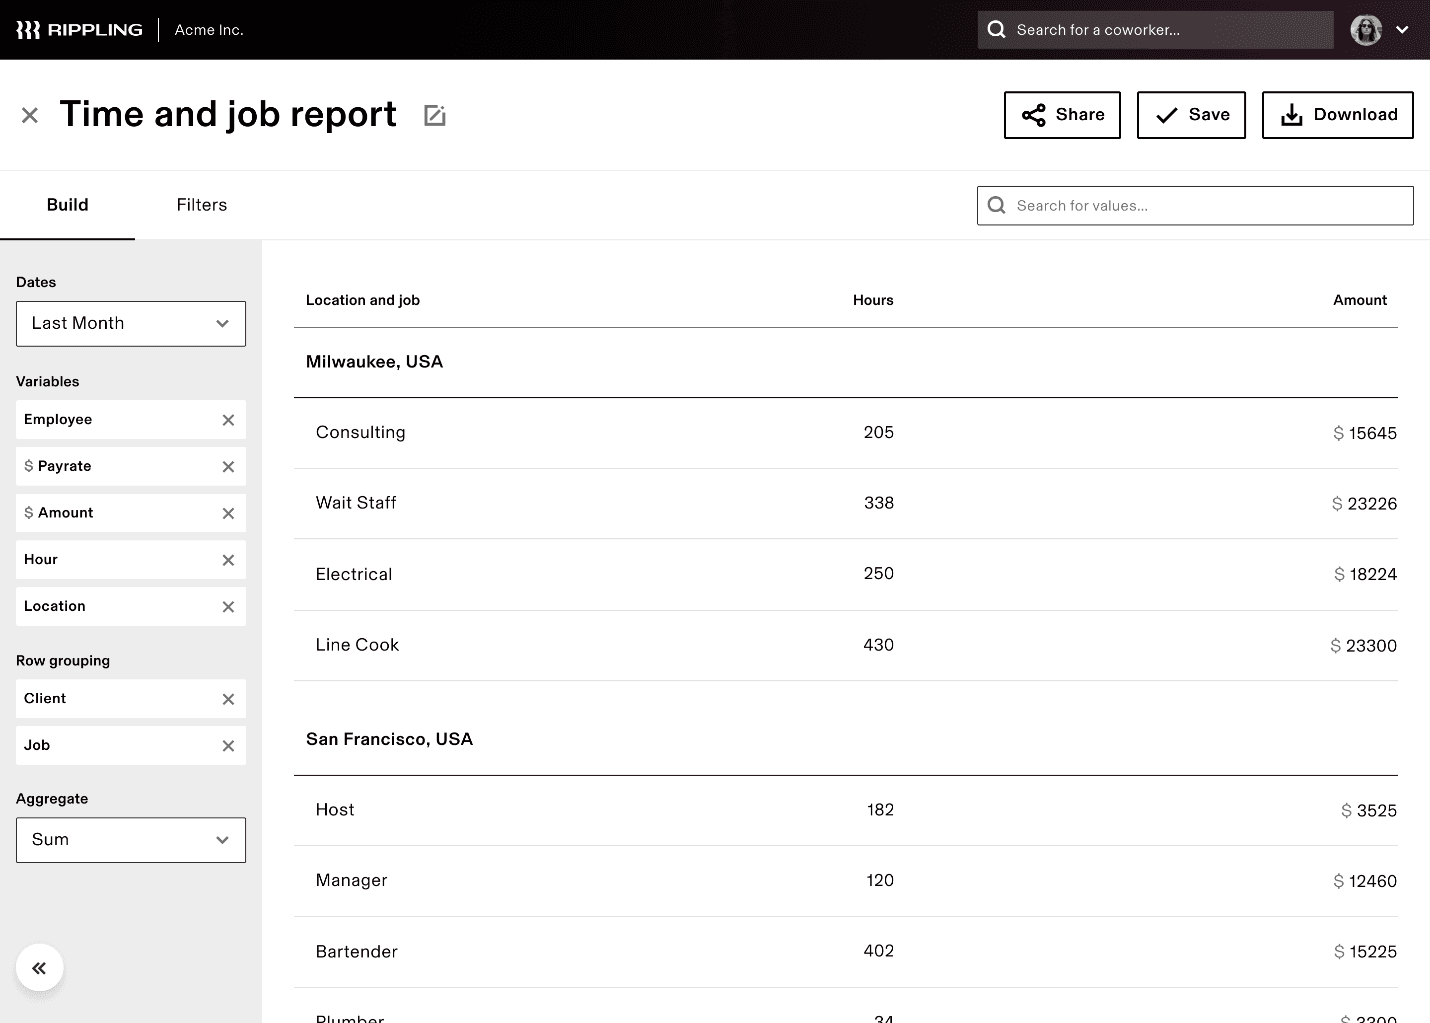Remove Client from row grouping
Viewport: 1430px width, 1023px height.
[228, 699]
